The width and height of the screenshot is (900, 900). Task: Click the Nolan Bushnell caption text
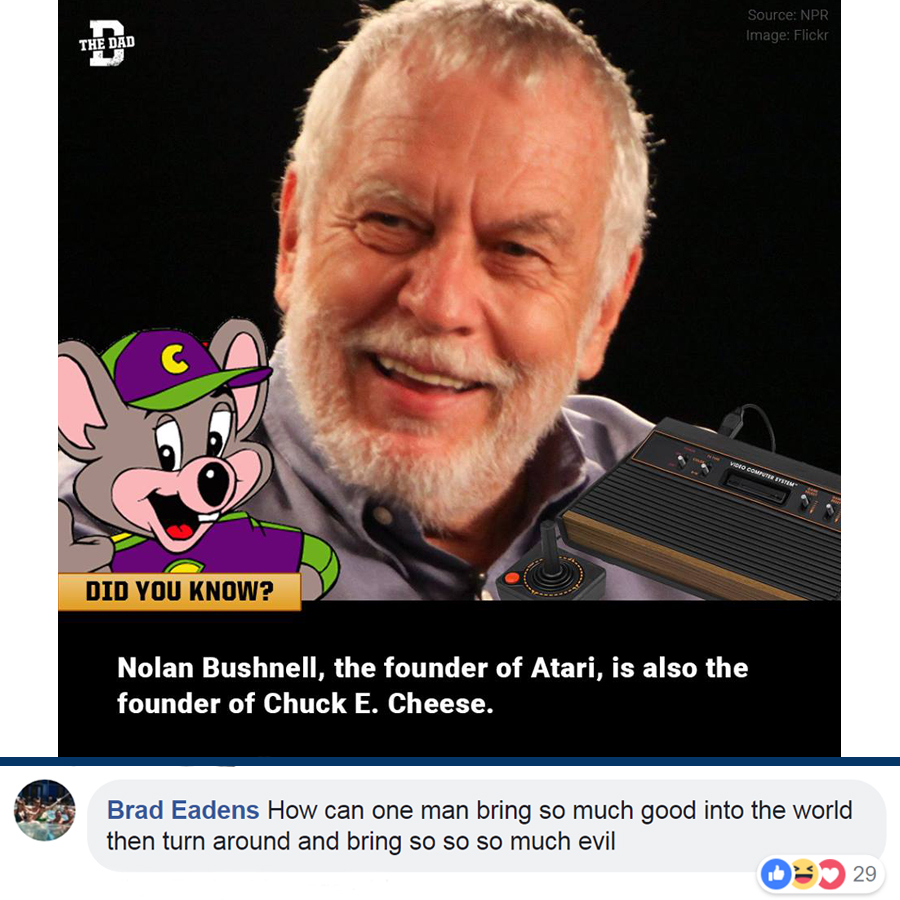[433, 685]
